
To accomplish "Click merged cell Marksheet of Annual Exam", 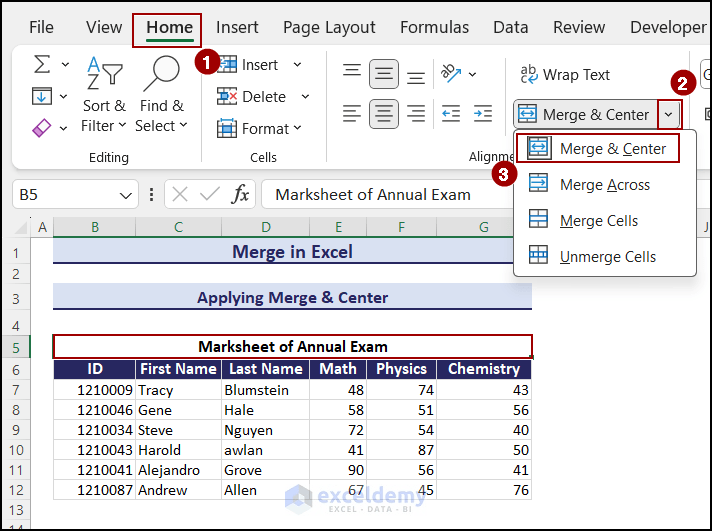I will pyautogui.click(x=292, y=347).
